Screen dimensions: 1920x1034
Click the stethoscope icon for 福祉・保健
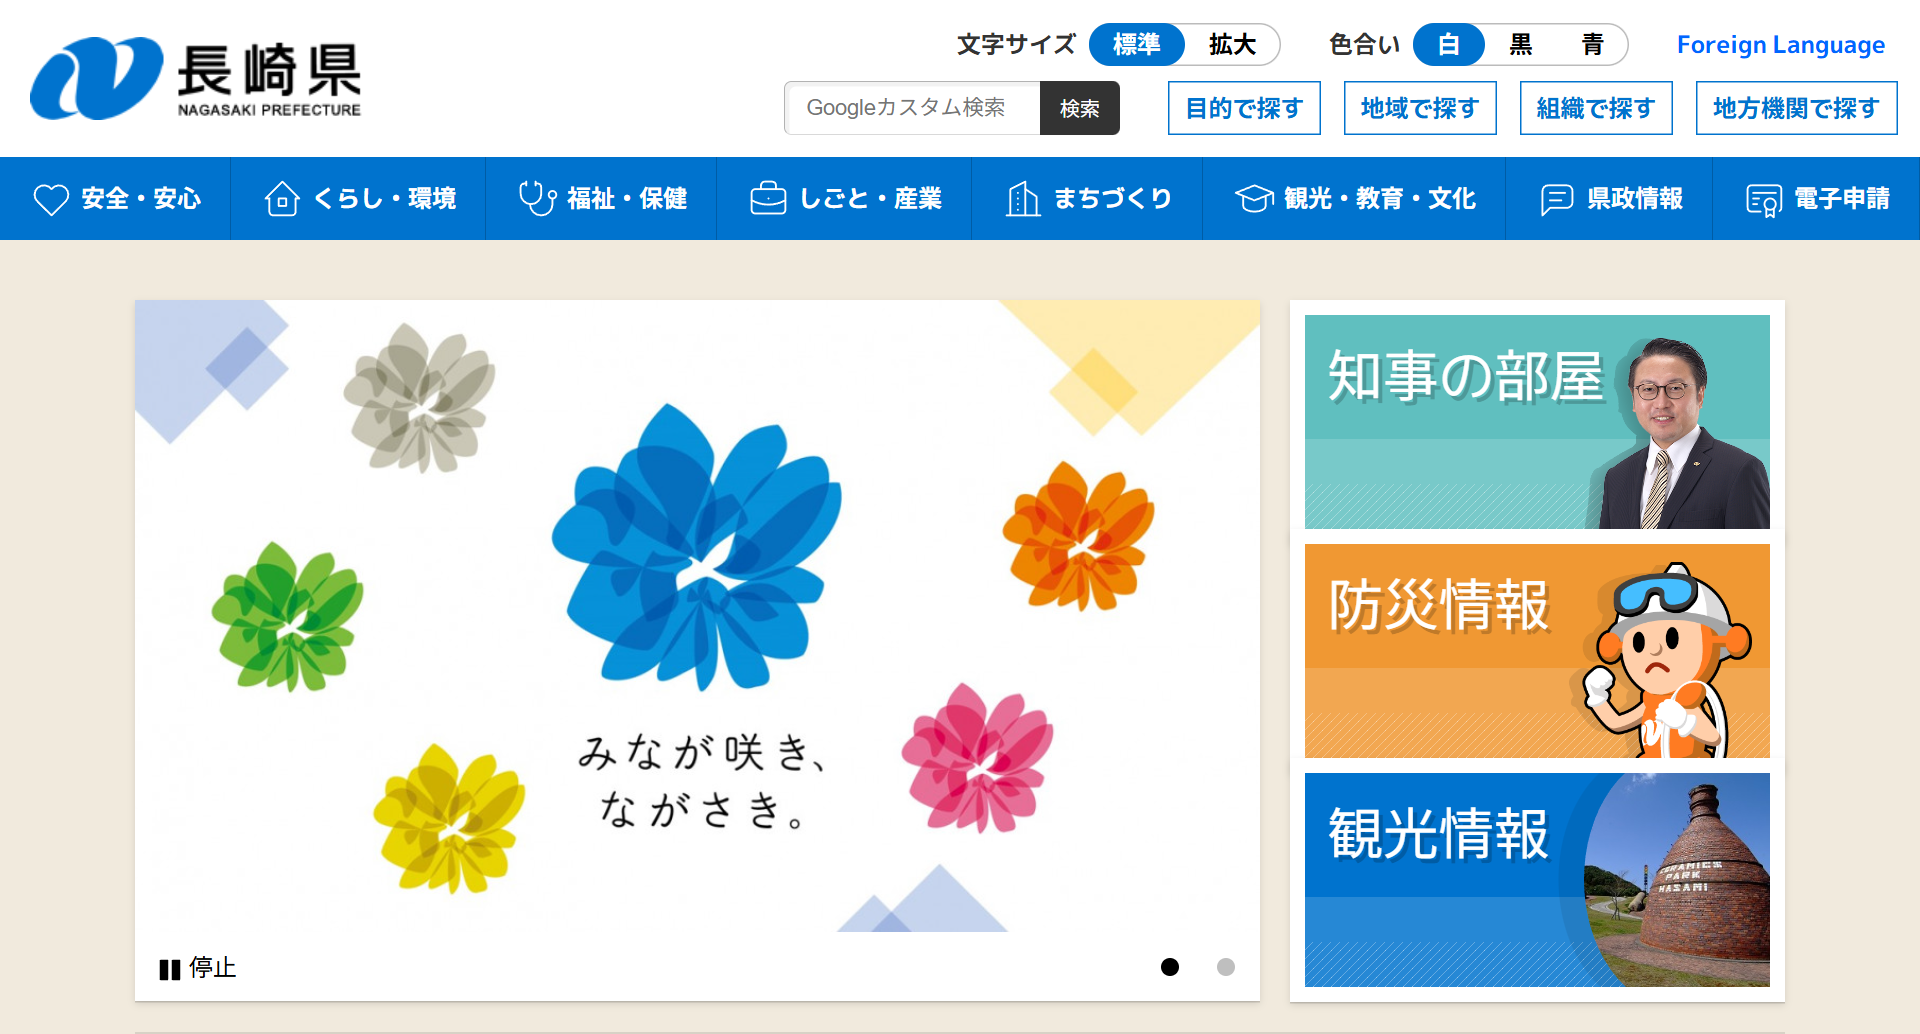pyautogui.click(x=537, y=199)
